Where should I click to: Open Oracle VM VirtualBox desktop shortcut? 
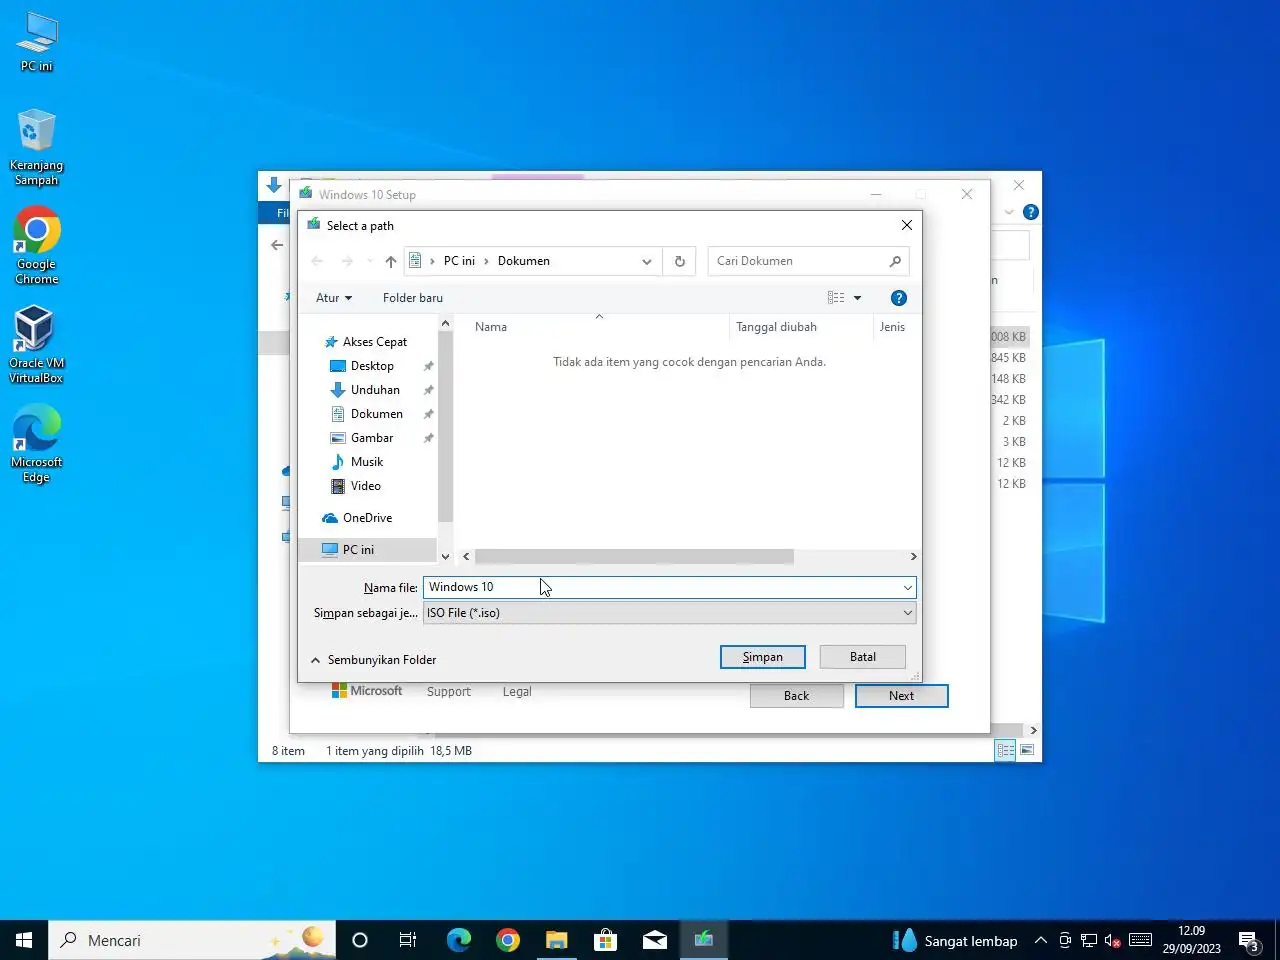pos(36,344)
